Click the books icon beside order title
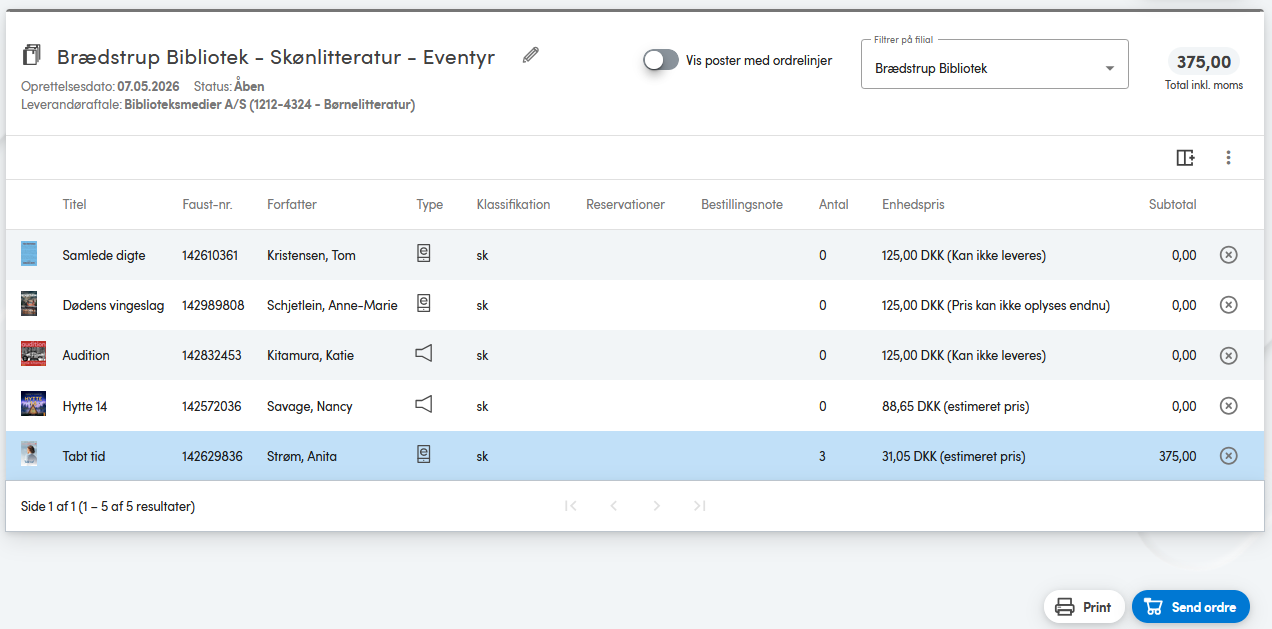 [33, 55]
